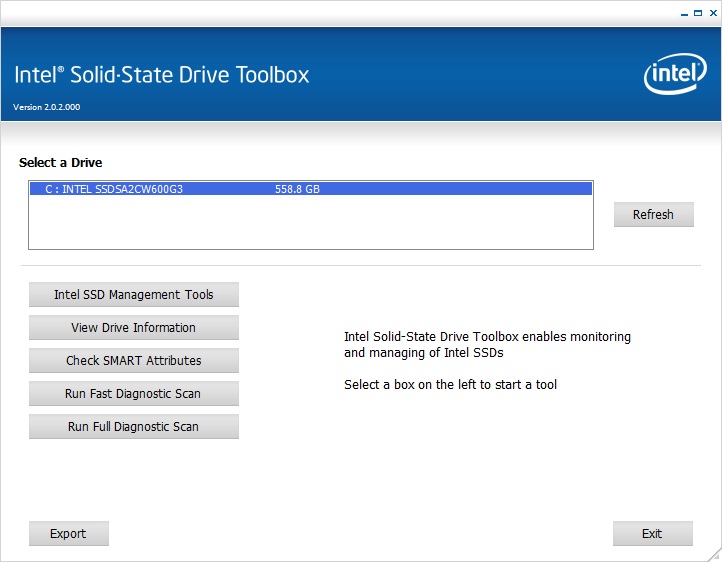This screenshot has width=722, height=562.
Task: Click the 'Select a box on the left' hint
Action: (x=450, y=385)
